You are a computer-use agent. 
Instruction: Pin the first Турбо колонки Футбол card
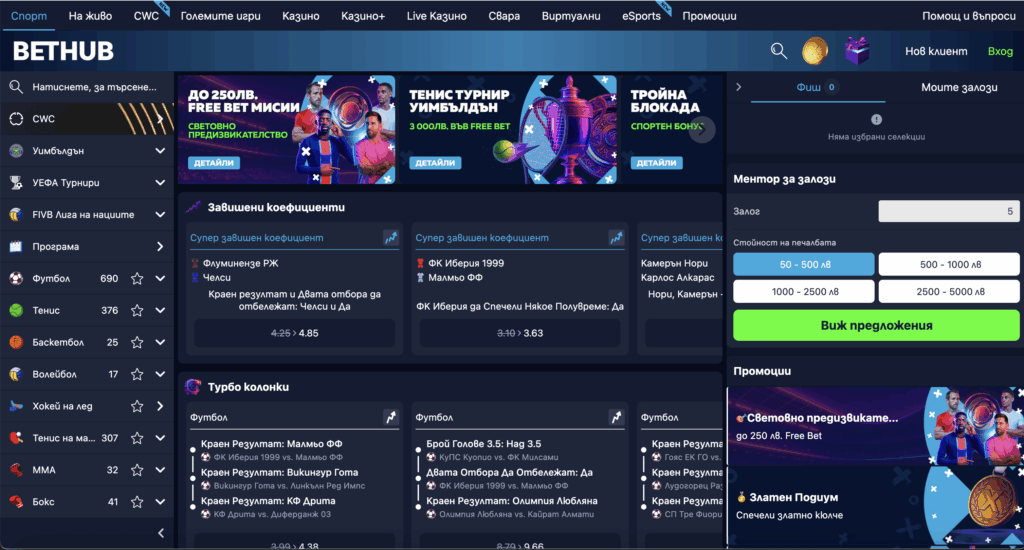click(391, 417)
